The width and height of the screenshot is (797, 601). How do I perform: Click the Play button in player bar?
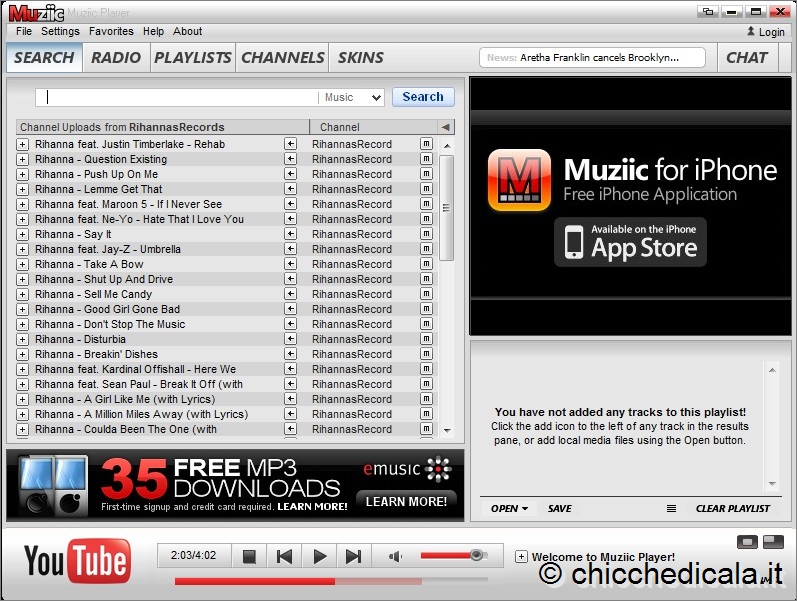pos(320,556)
